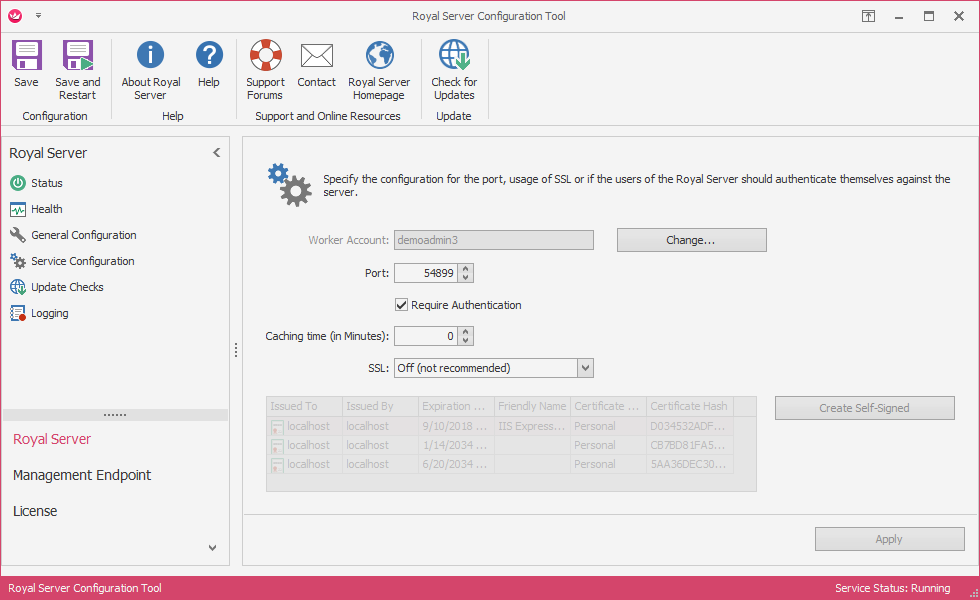980x600 pixels.
Task: Click Create Self-Signed button
Action: point(864,408)
